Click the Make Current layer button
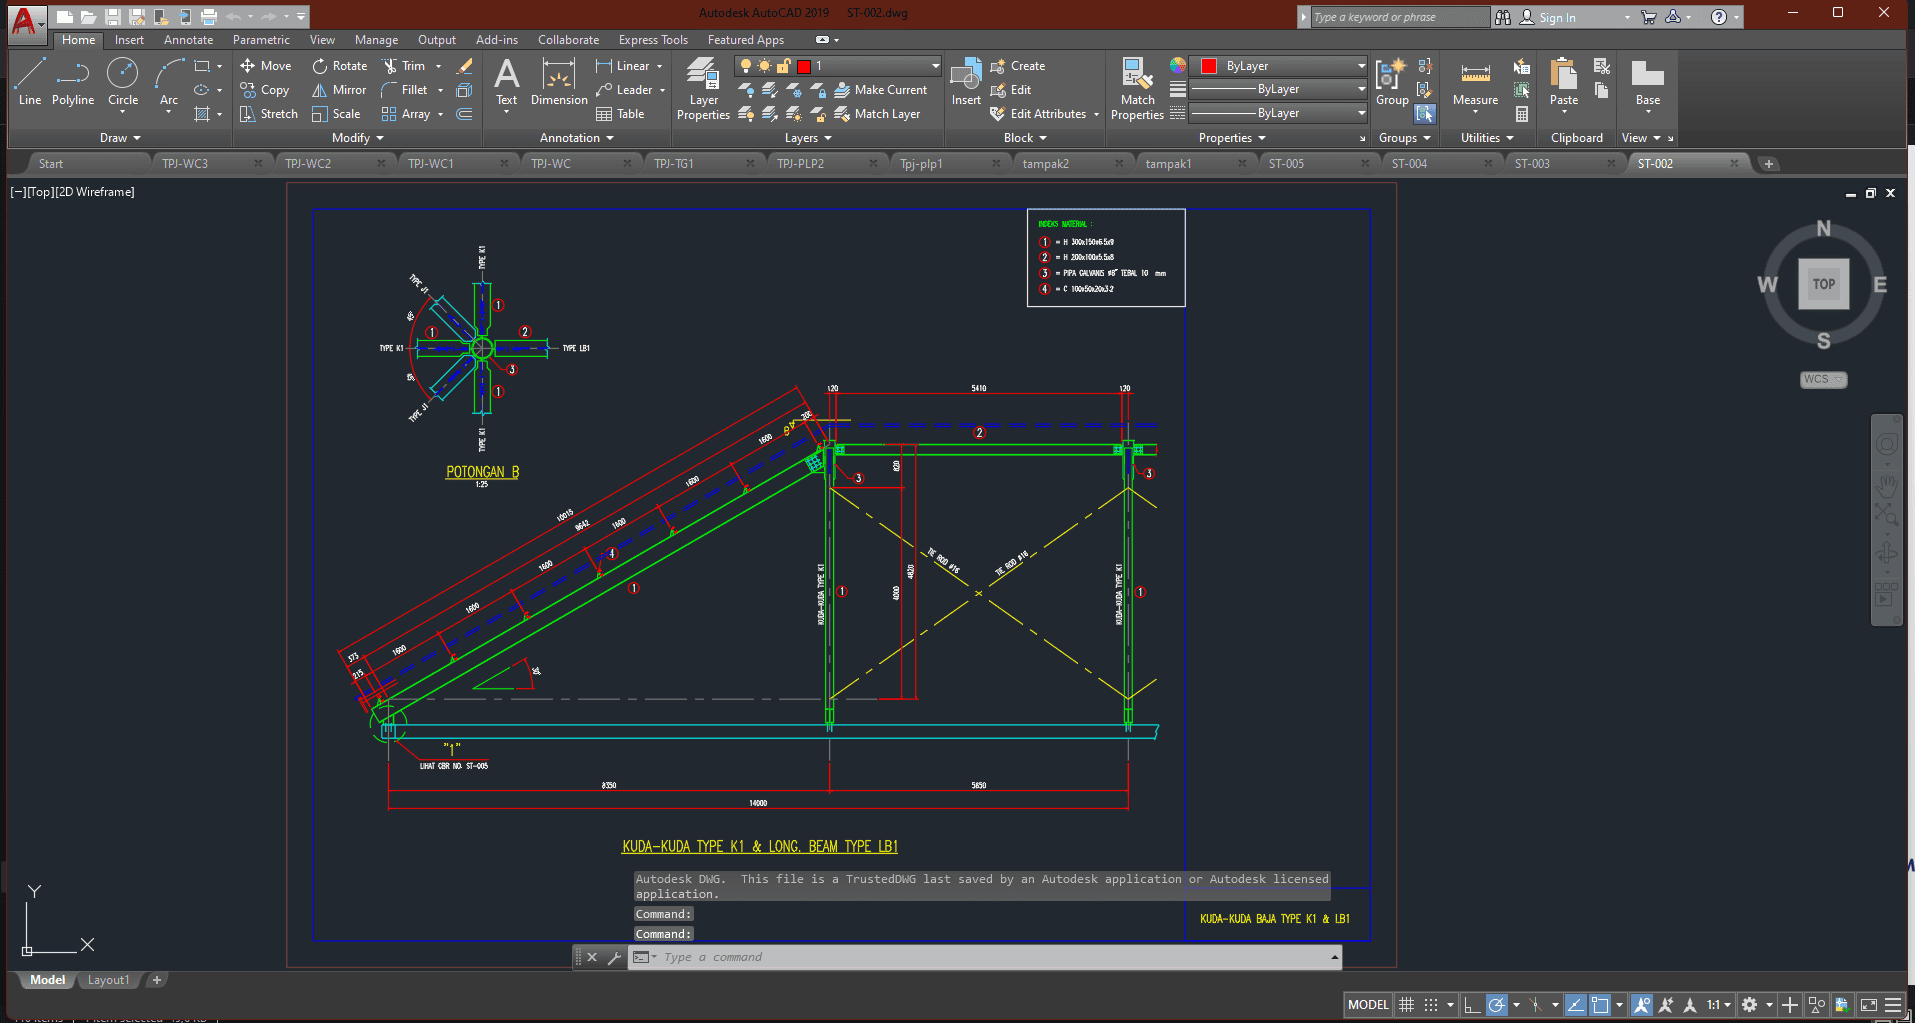The width and height of the screenshot is (1915, 1023). [x=880, y=90]
